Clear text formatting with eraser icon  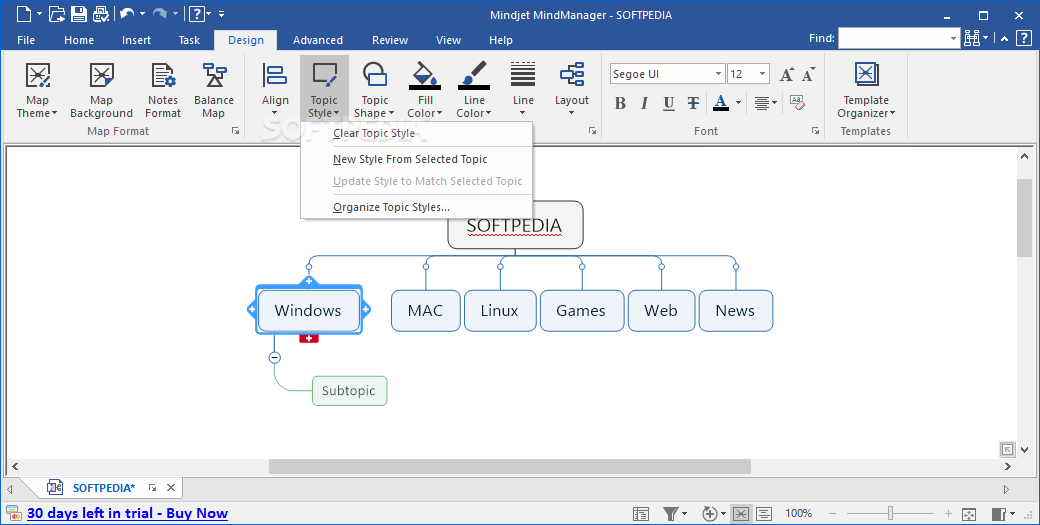[797, 103]
